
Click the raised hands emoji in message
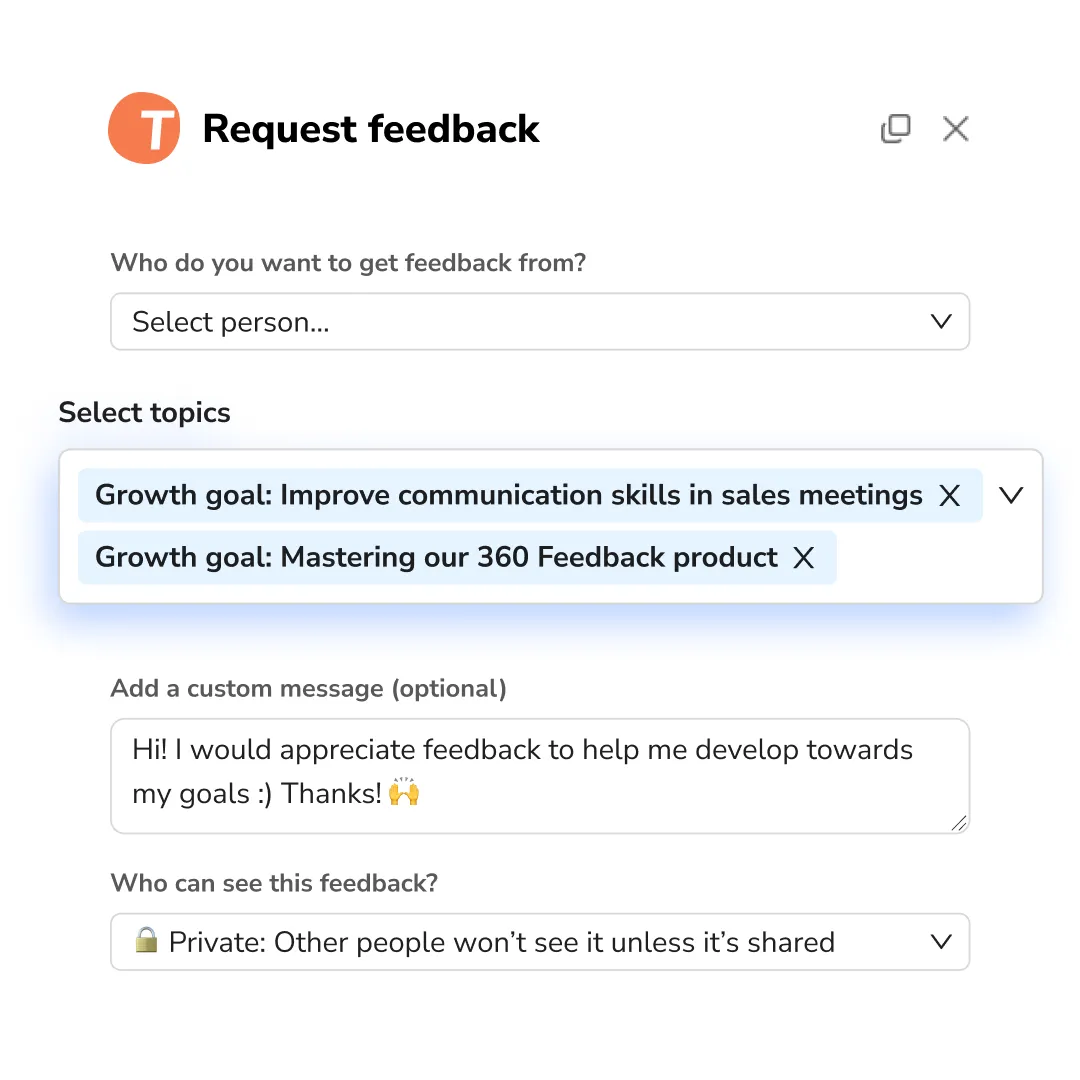pyautogui.click(x=404, y=794)
